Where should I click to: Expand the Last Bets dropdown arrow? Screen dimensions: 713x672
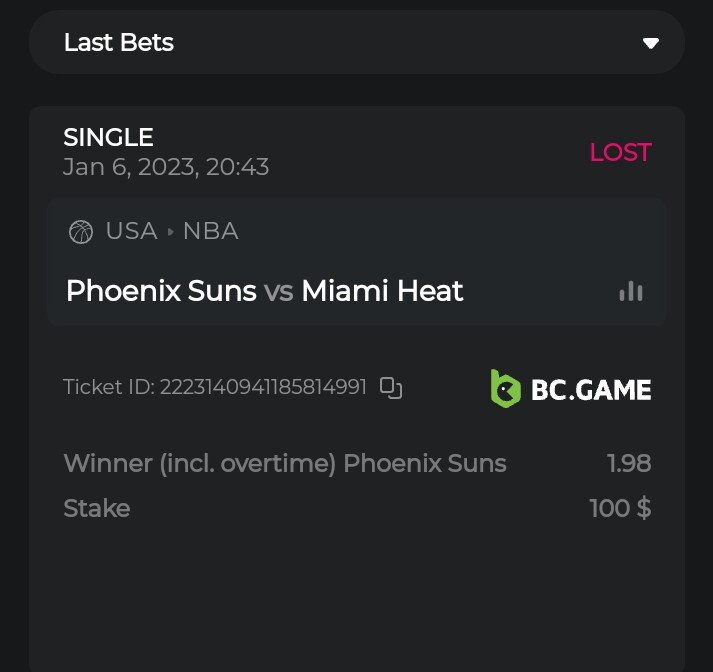coord(651,43)
